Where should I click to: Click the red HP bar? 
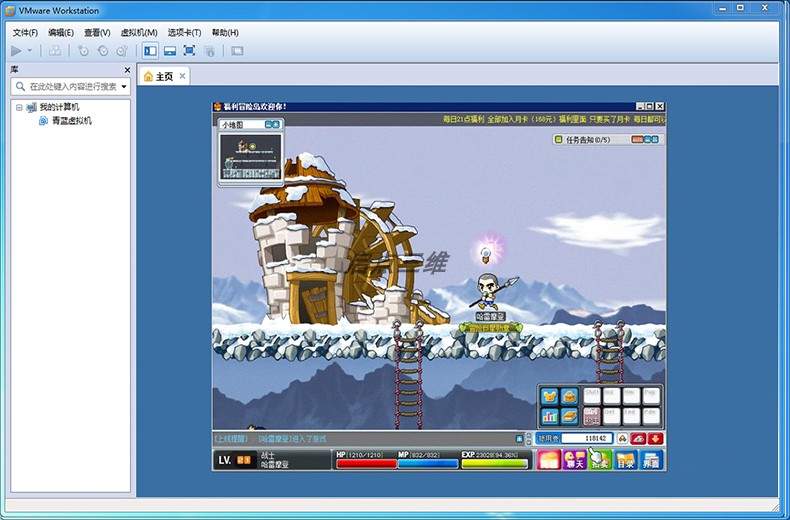tap(366, 464)
